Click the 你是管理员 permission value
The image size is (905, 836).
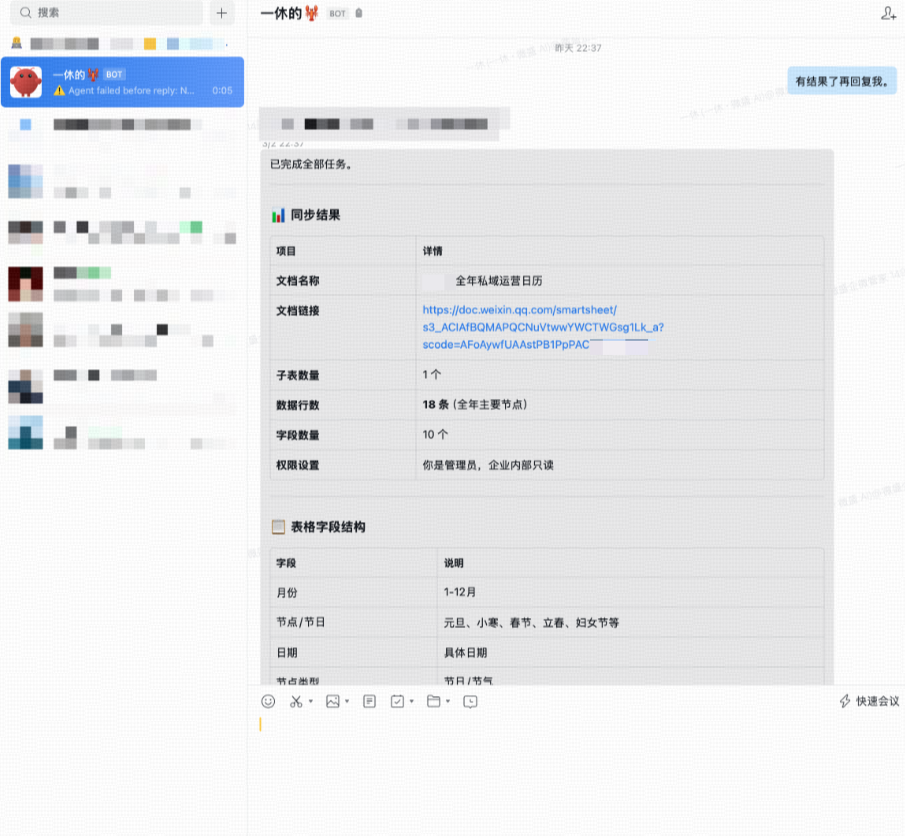pyautogui.click(x=488, y=465)
